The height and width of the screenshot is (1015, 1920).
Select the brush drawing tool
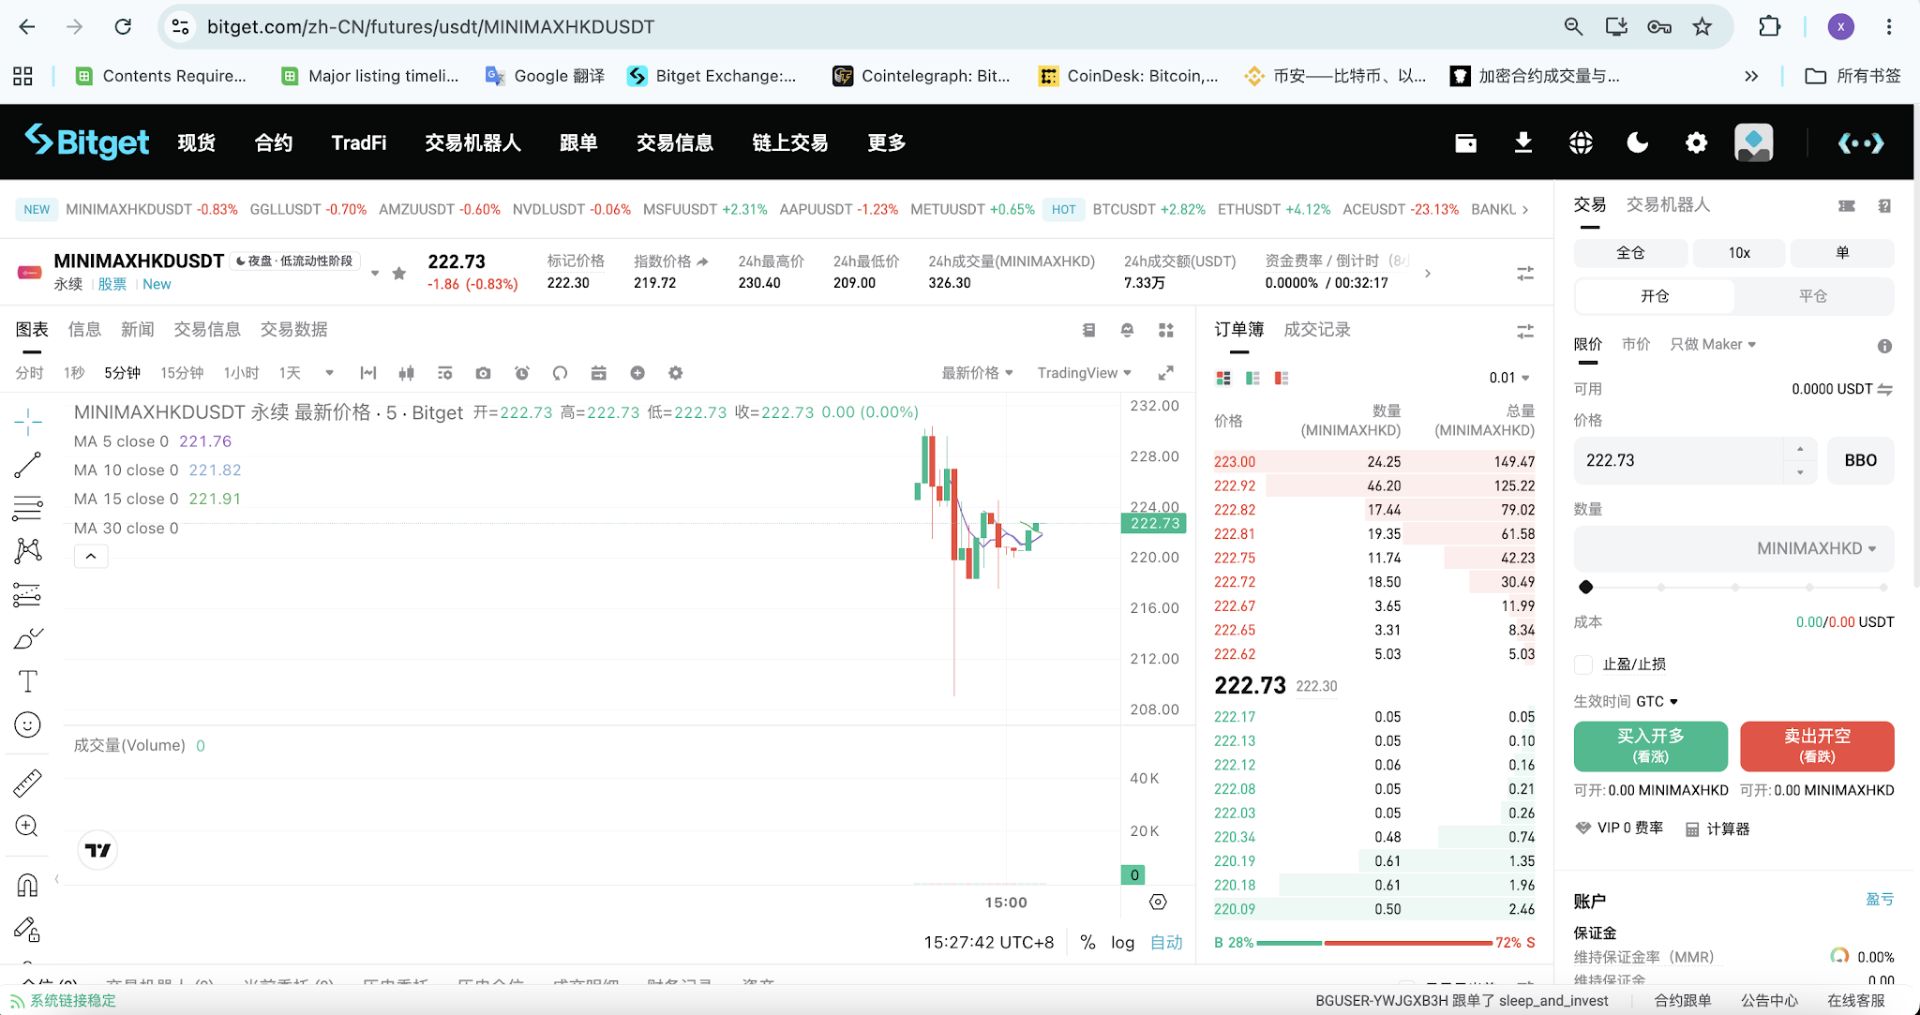(x=28, y=638)
